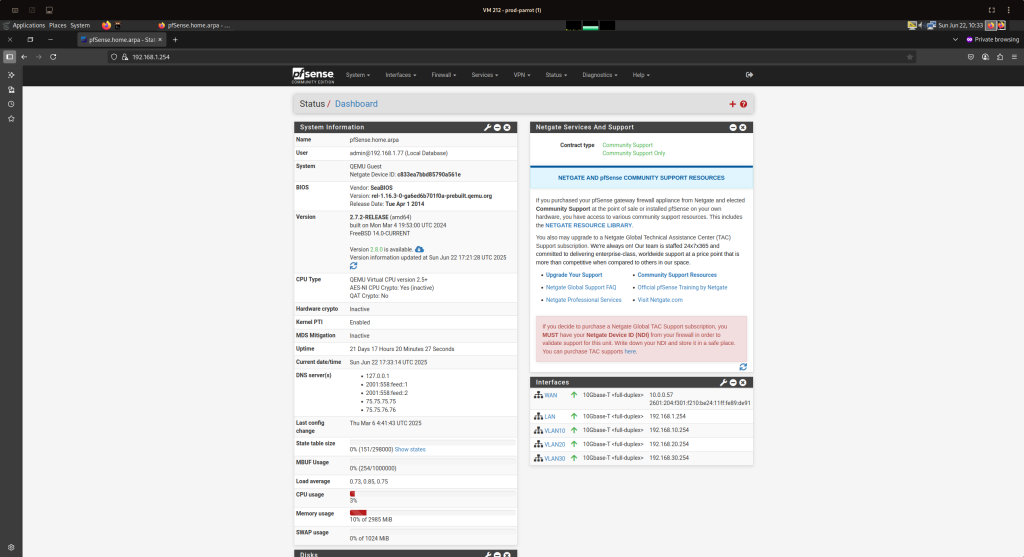Viewport: 1024px width, 557px height.
Task: Open Community Support Resources link
Action: 677,275
